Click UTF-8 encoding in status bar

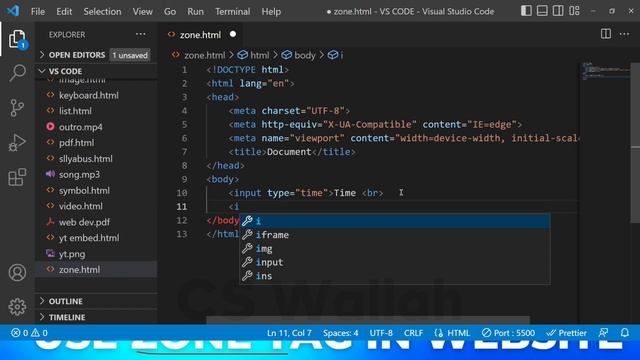point(381,333)
